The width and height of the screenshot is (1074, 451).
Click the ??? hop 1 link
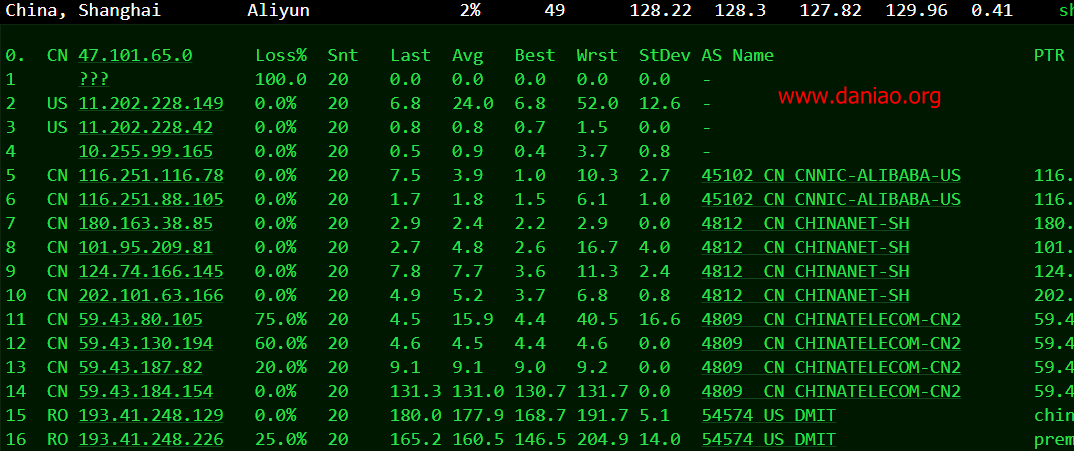point(94,80)
